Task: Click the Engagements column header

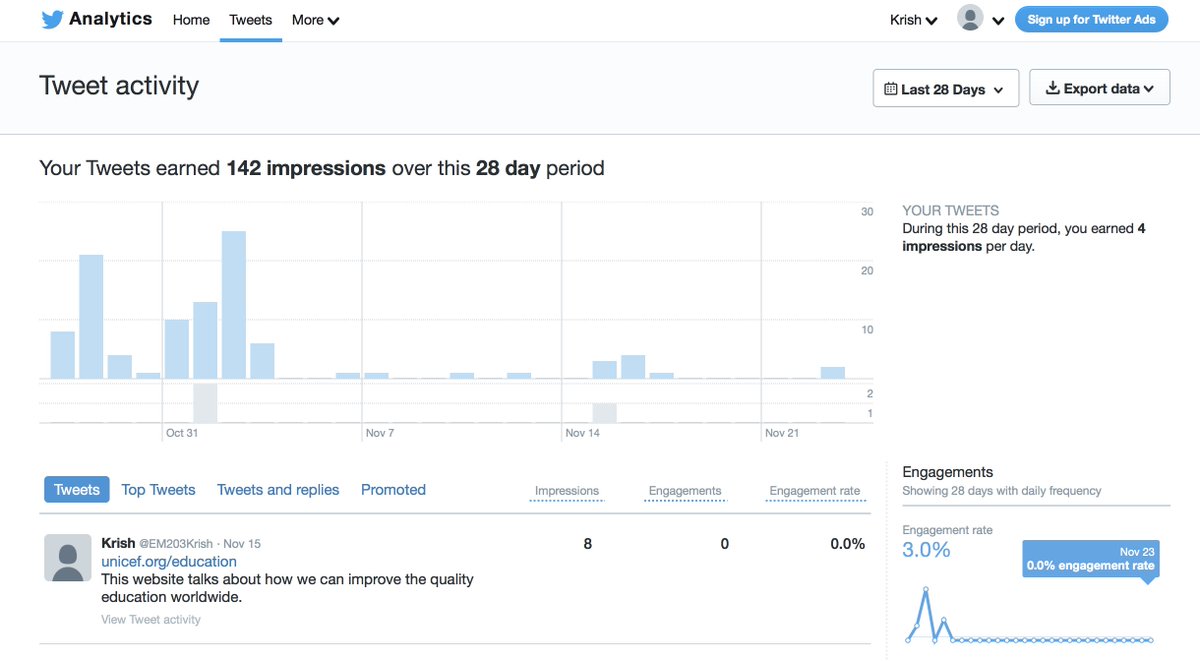Action: pyautogui.click(x=685, y=491)
